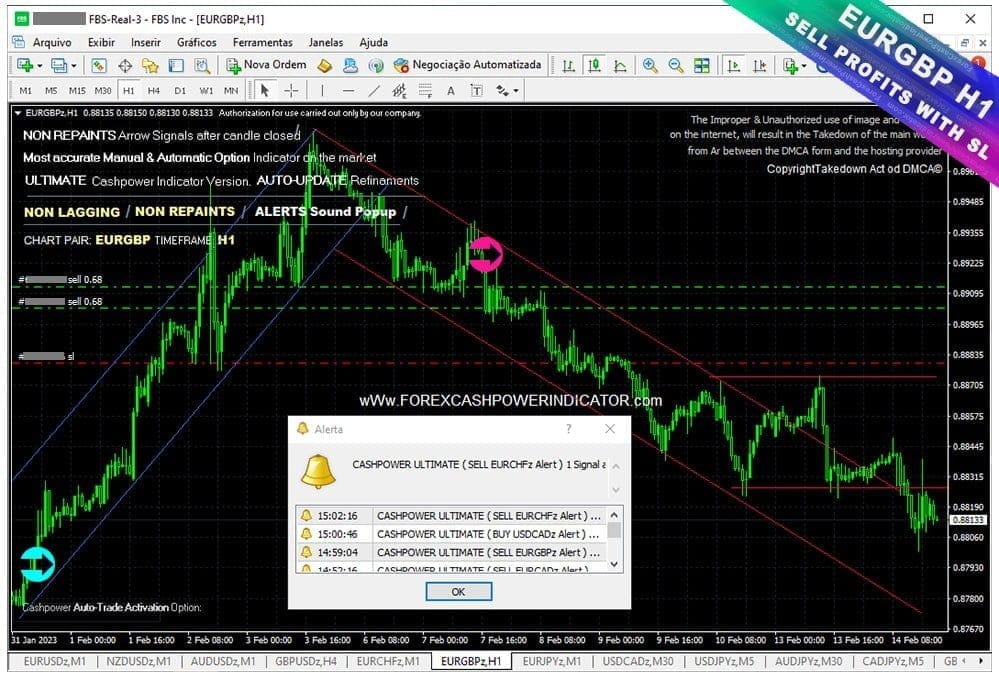999x683 pixels.
Task: Select the Fibonacci Retracement tool
Action: point(424,90)
